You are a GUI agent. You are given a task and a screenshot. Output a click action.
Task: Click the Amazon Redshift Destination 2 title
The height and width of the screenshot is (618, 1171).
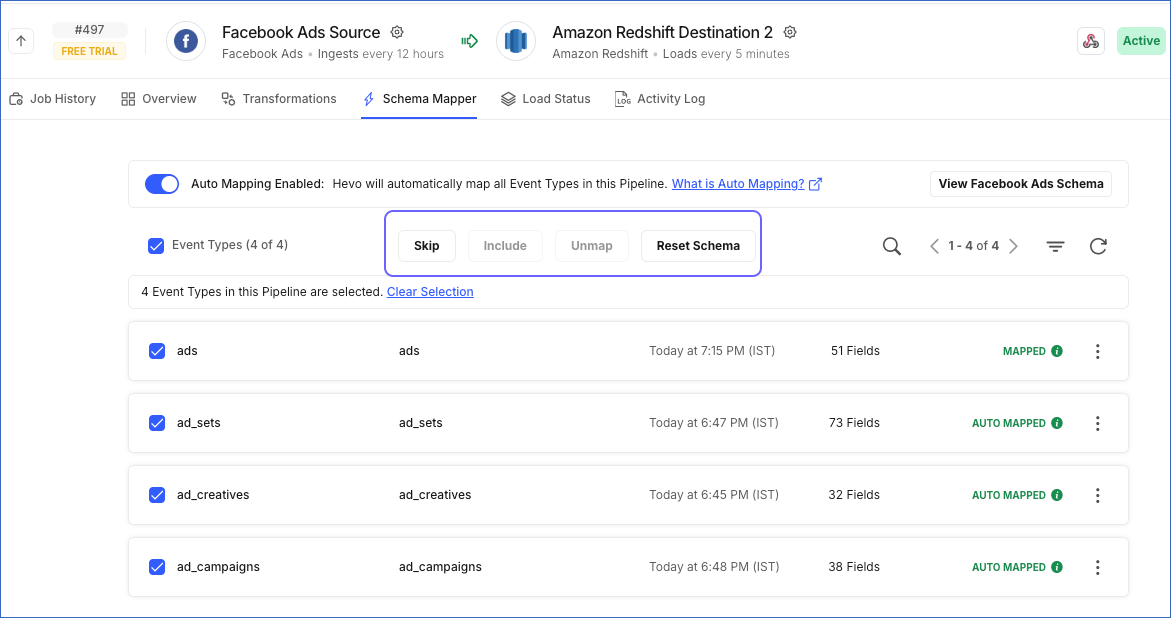point(662,32)
